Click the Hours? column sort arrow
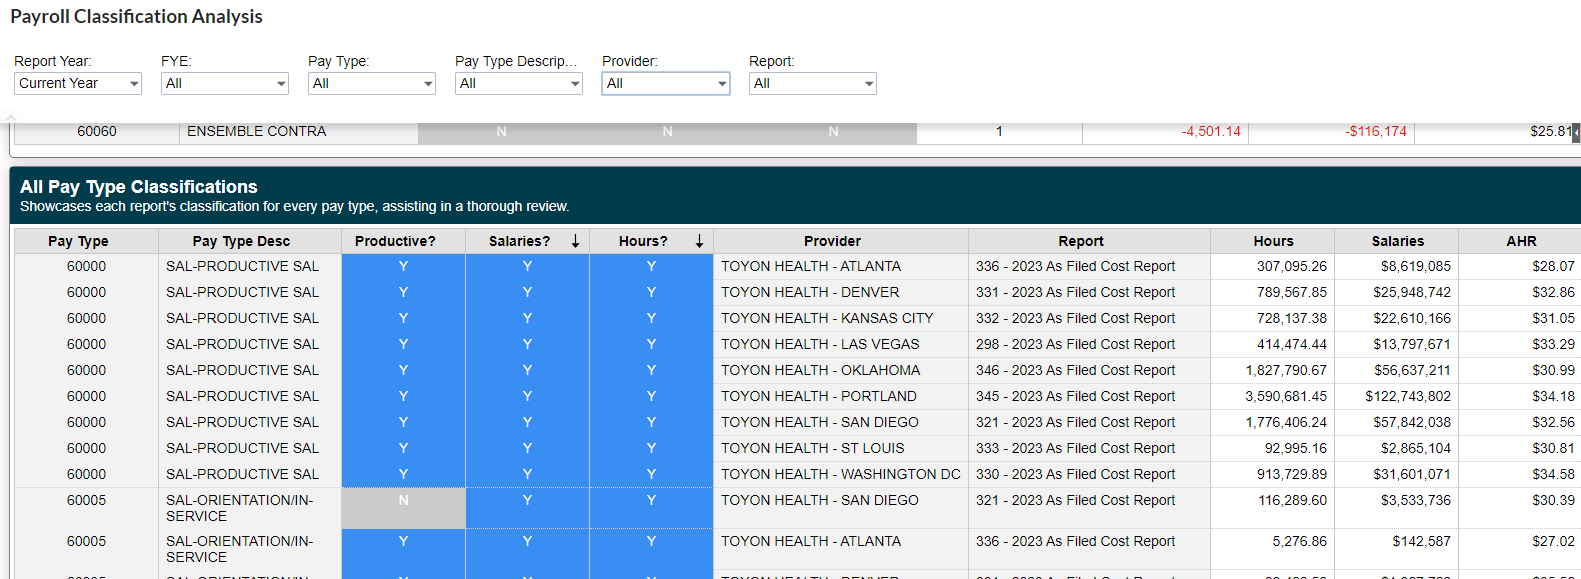This screenshot has height=579, width=1581. 699,241
